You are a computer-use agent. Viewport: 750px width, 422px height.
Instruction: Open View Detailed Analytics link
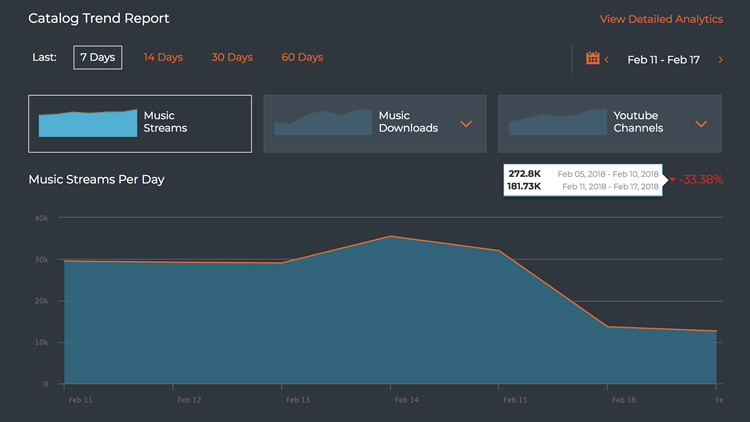[x=661, y=19]
